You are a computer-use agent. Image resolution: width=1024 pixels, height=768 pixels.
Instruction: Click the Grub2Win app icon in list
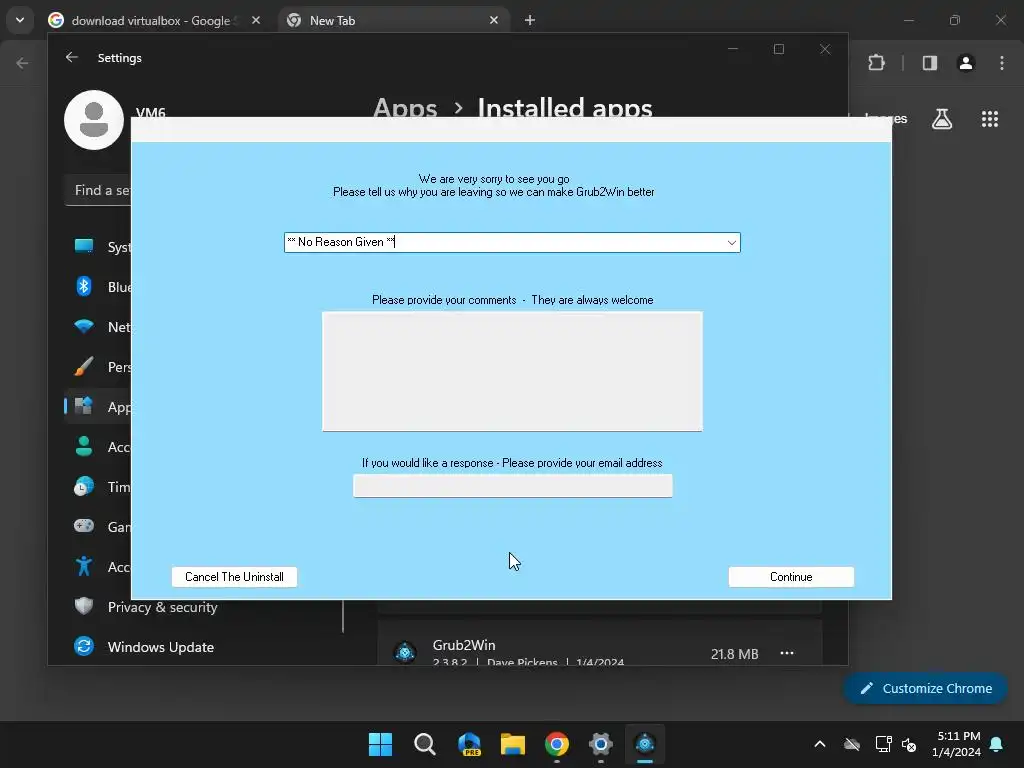[405, 652]
